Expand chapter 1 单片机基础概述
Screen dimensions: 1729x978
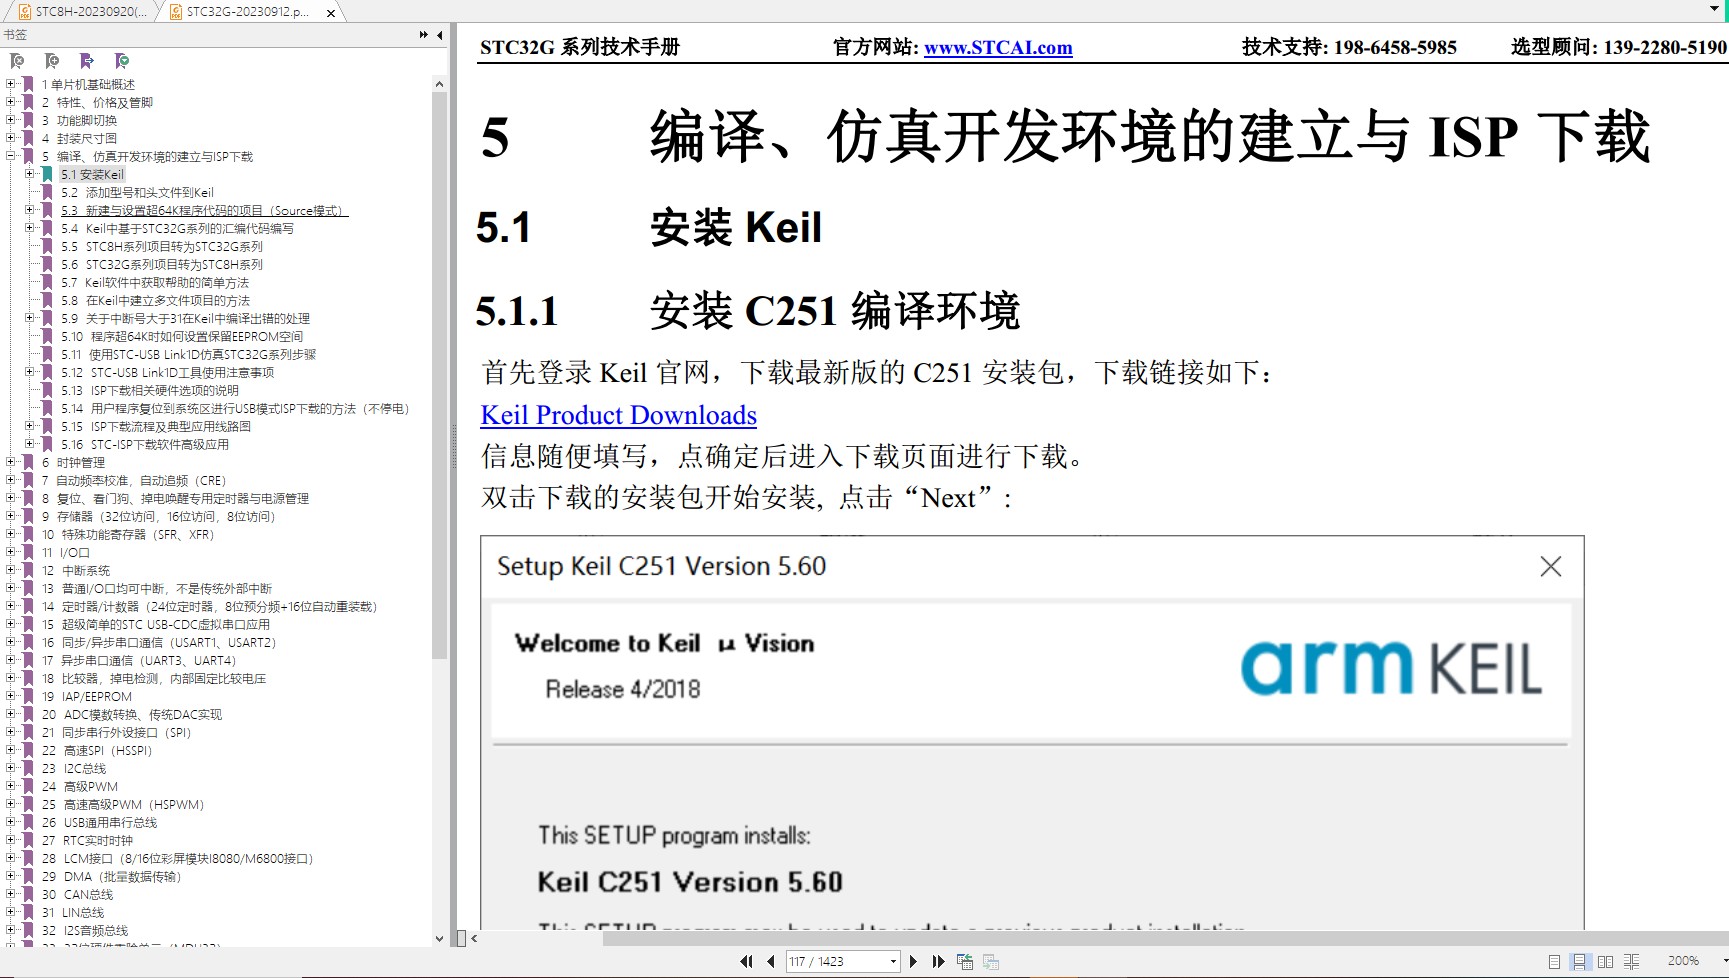click(x=11, y=84)
